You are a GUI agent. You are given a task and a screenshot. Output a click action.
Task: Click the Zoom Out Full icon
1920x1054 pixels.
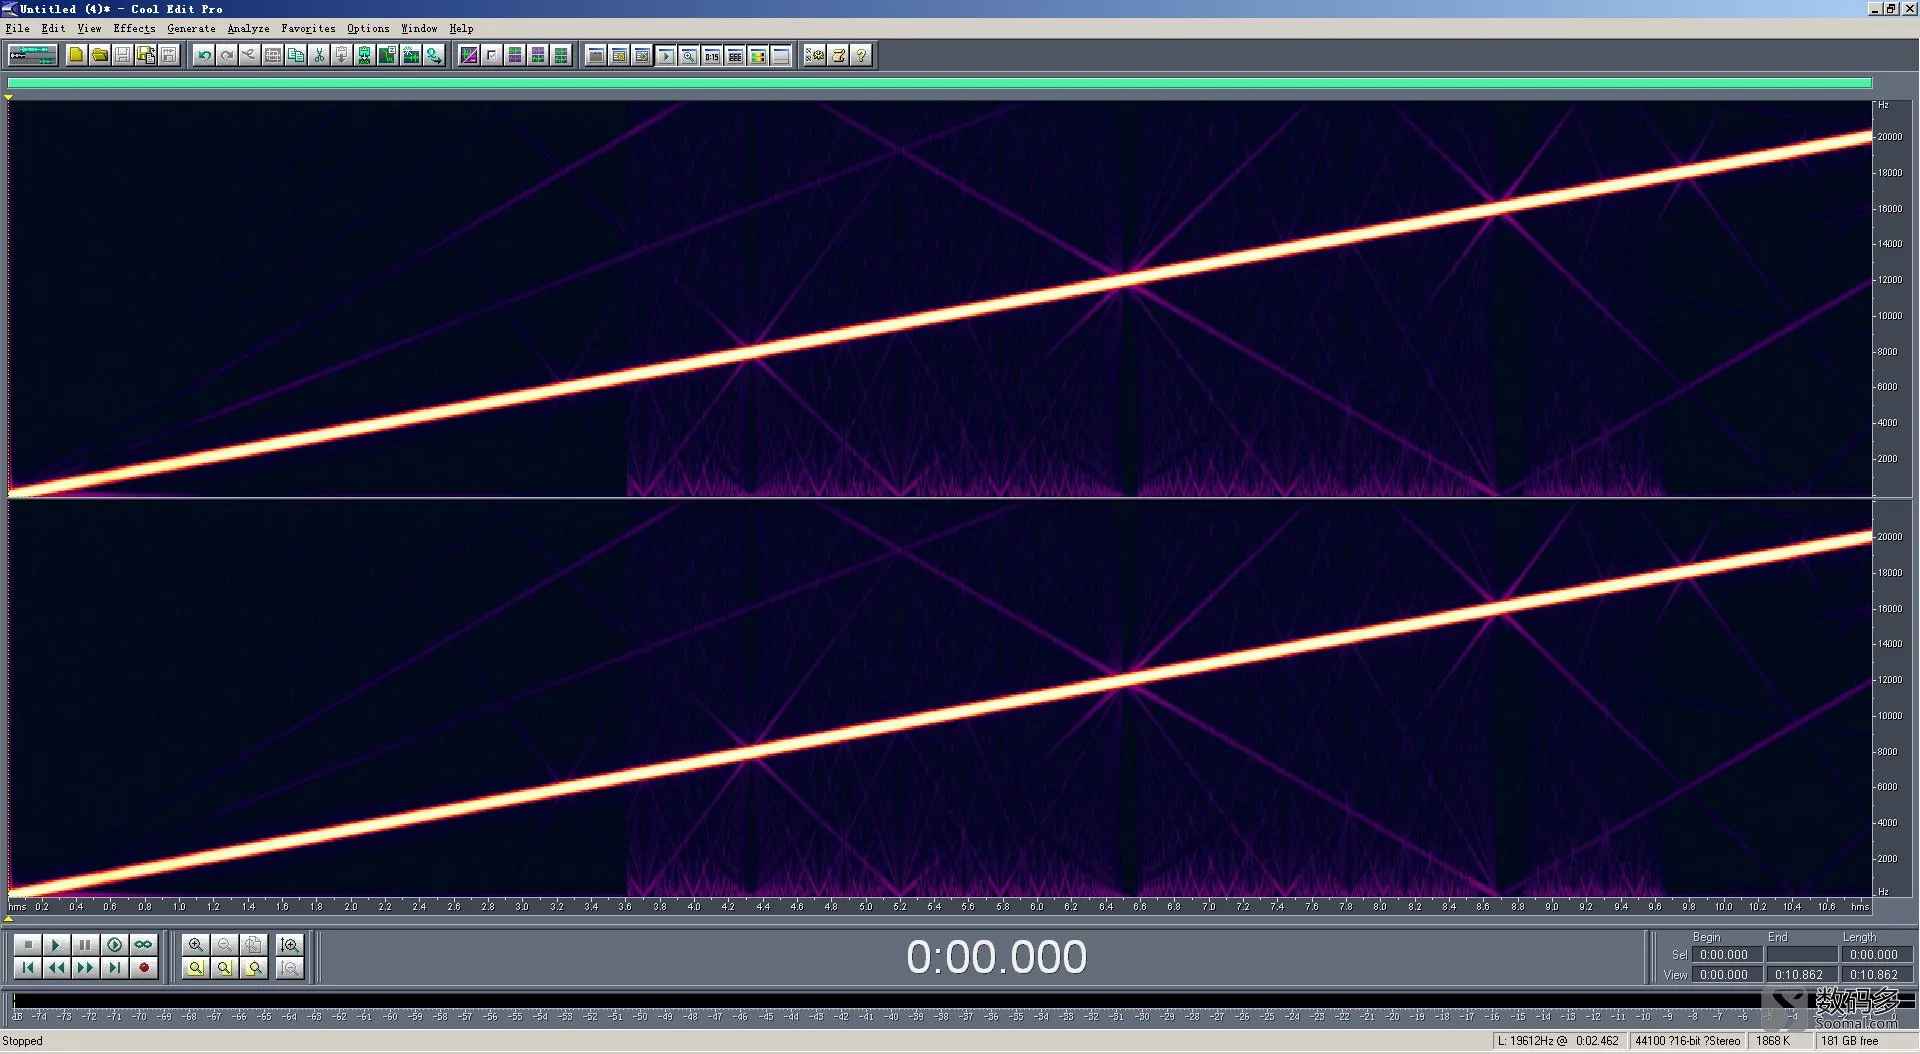(254, 944)
